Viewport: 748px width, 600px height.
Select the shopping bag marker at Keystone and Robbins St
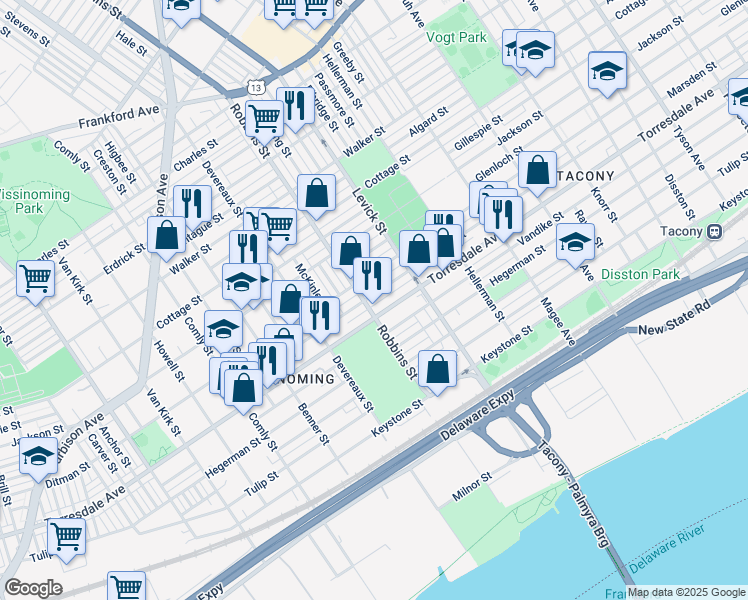tap(437, 370)
